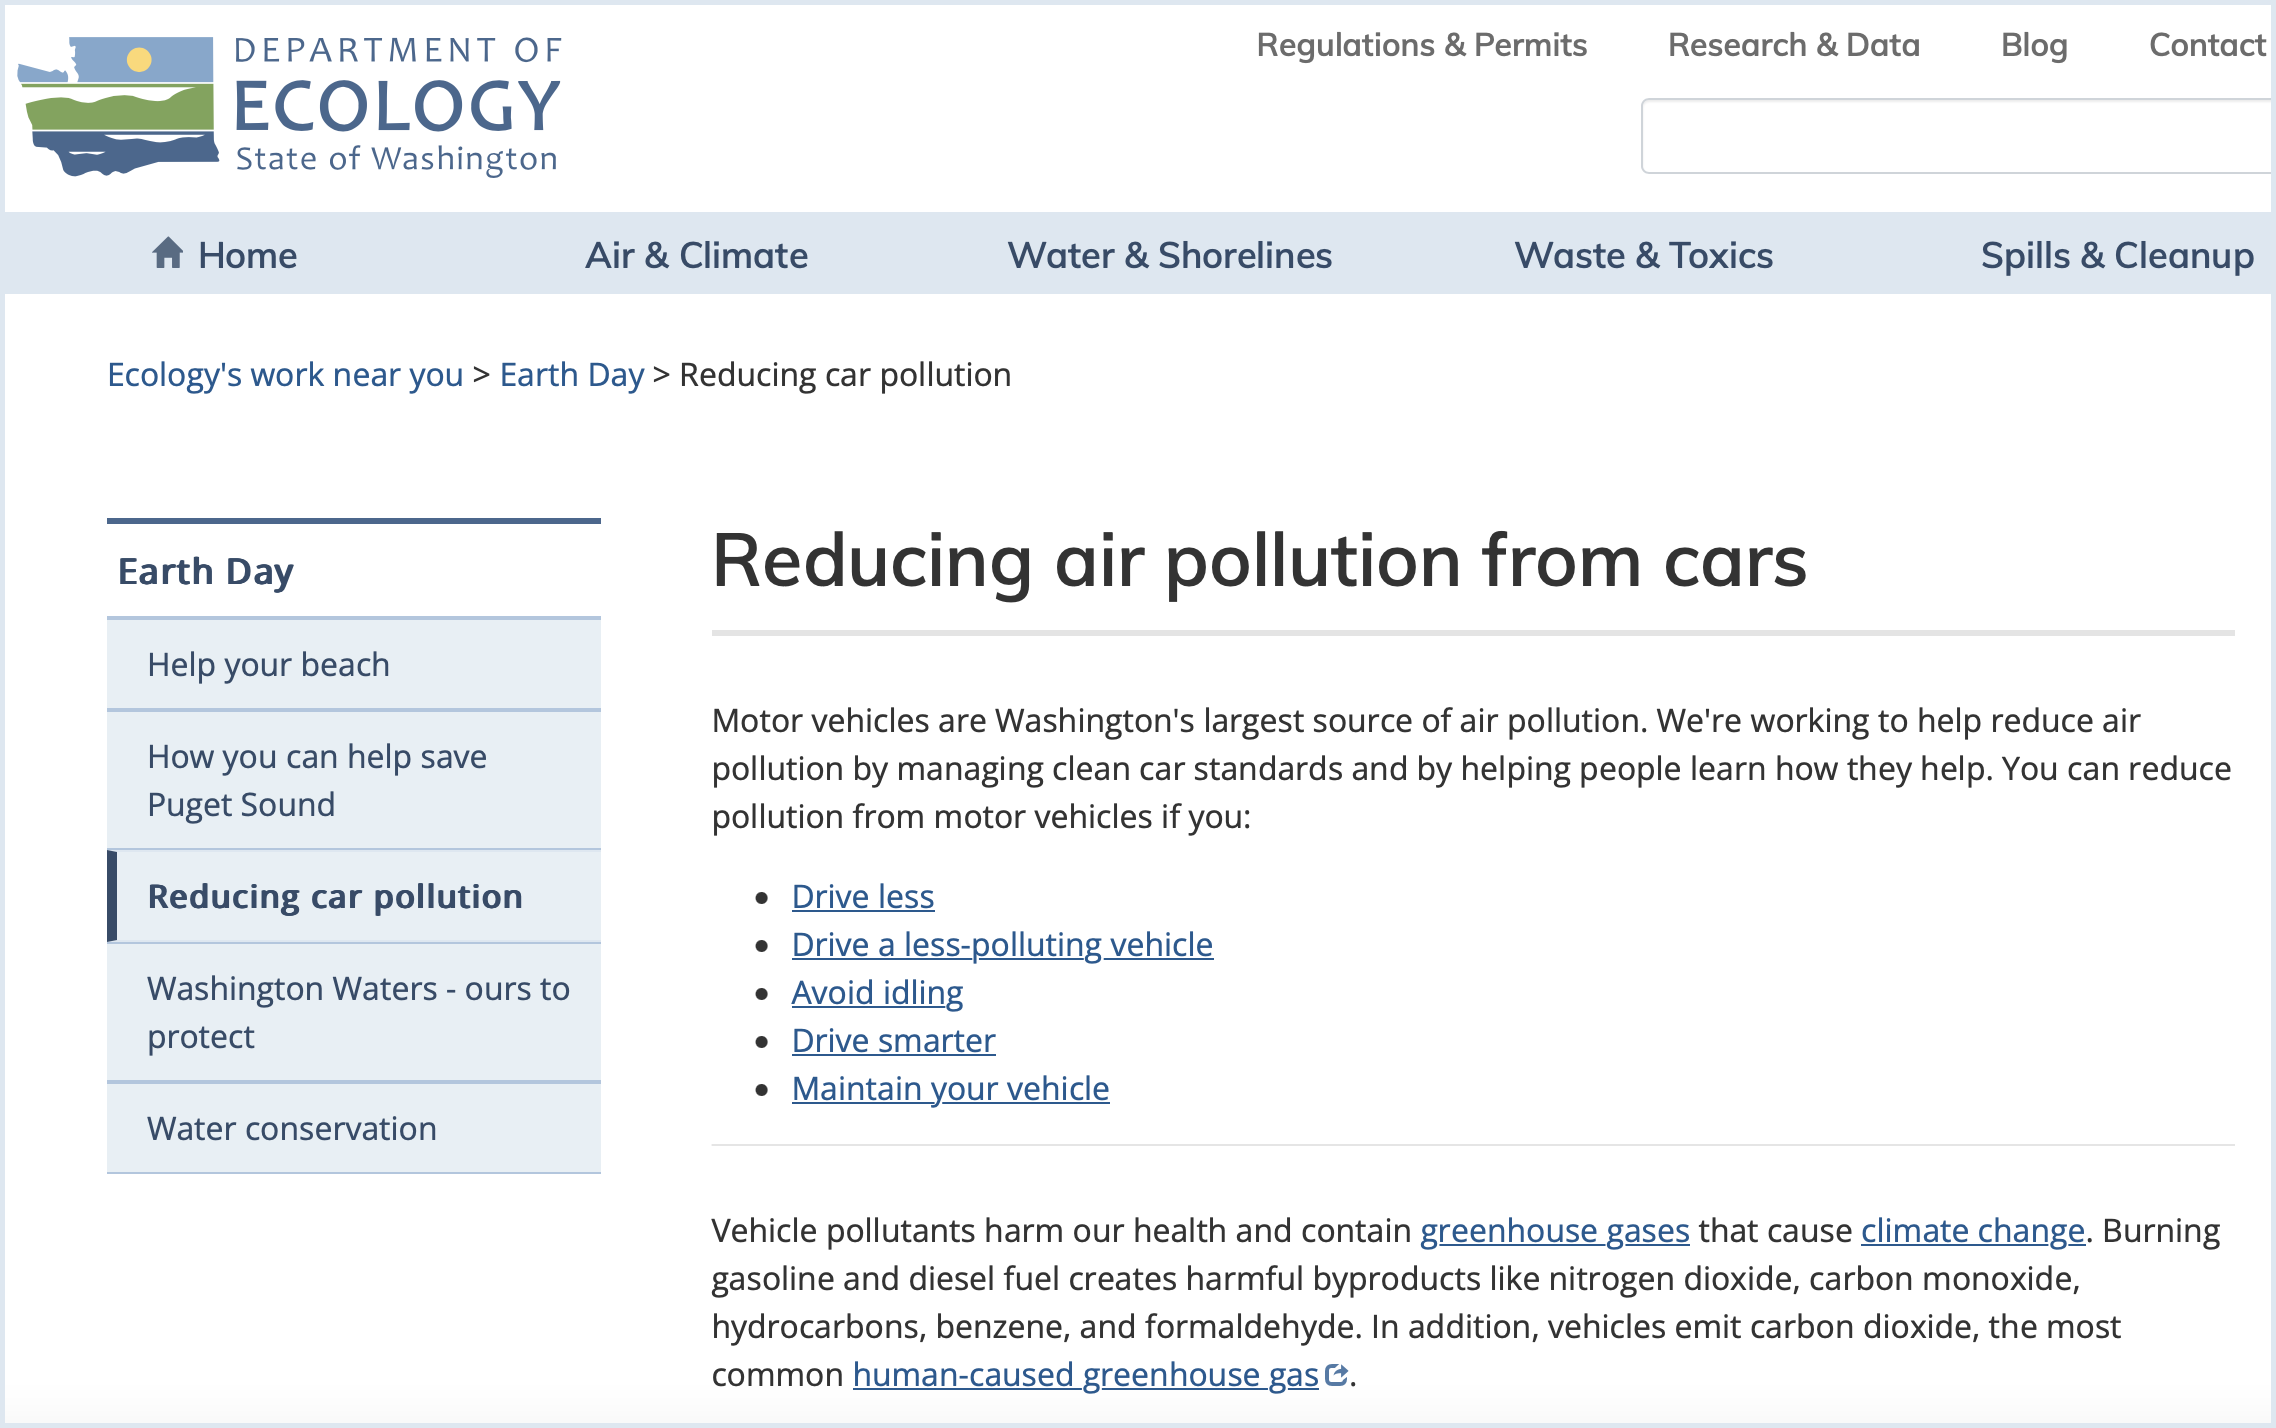
Task: Open Research & Data page
Action: click(x=1793, y=45)
